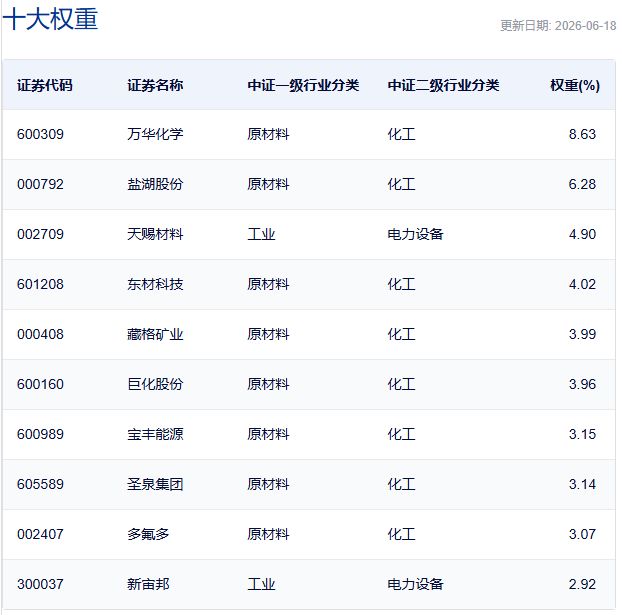Click 化工 in the 600160 row
Viewport: 622px width, 615px height.
[x=401, y=384]
